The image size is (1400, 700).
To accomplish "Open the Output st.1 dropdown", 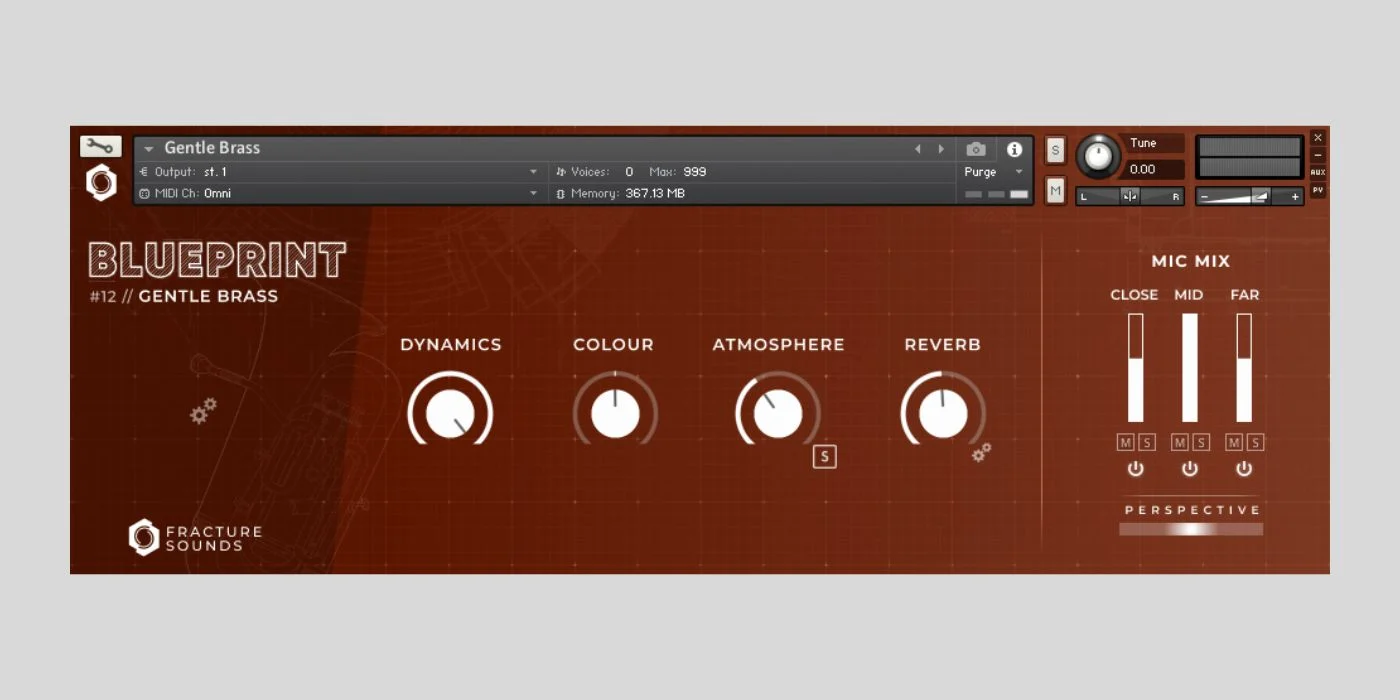I will (x=533, y=172).
